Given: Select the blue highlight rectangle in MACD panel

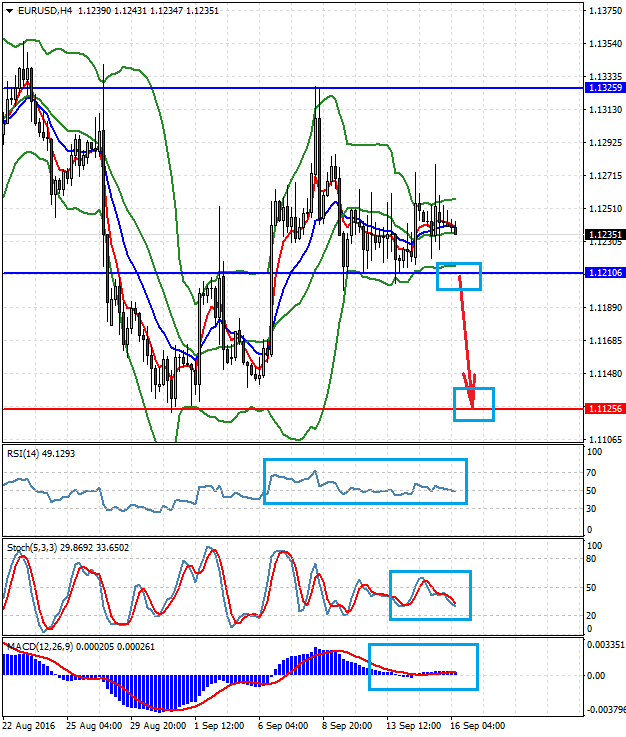Looking at the screenshot, I should tap(423, 666).
